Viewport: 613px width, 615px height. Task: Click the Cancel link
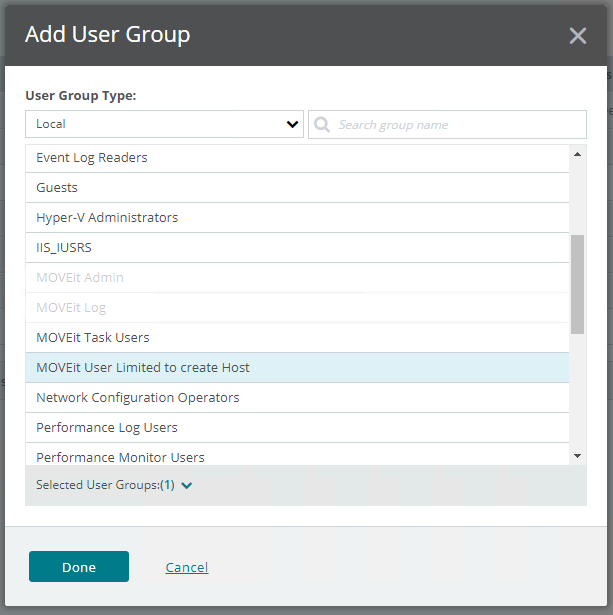[187, 567]
